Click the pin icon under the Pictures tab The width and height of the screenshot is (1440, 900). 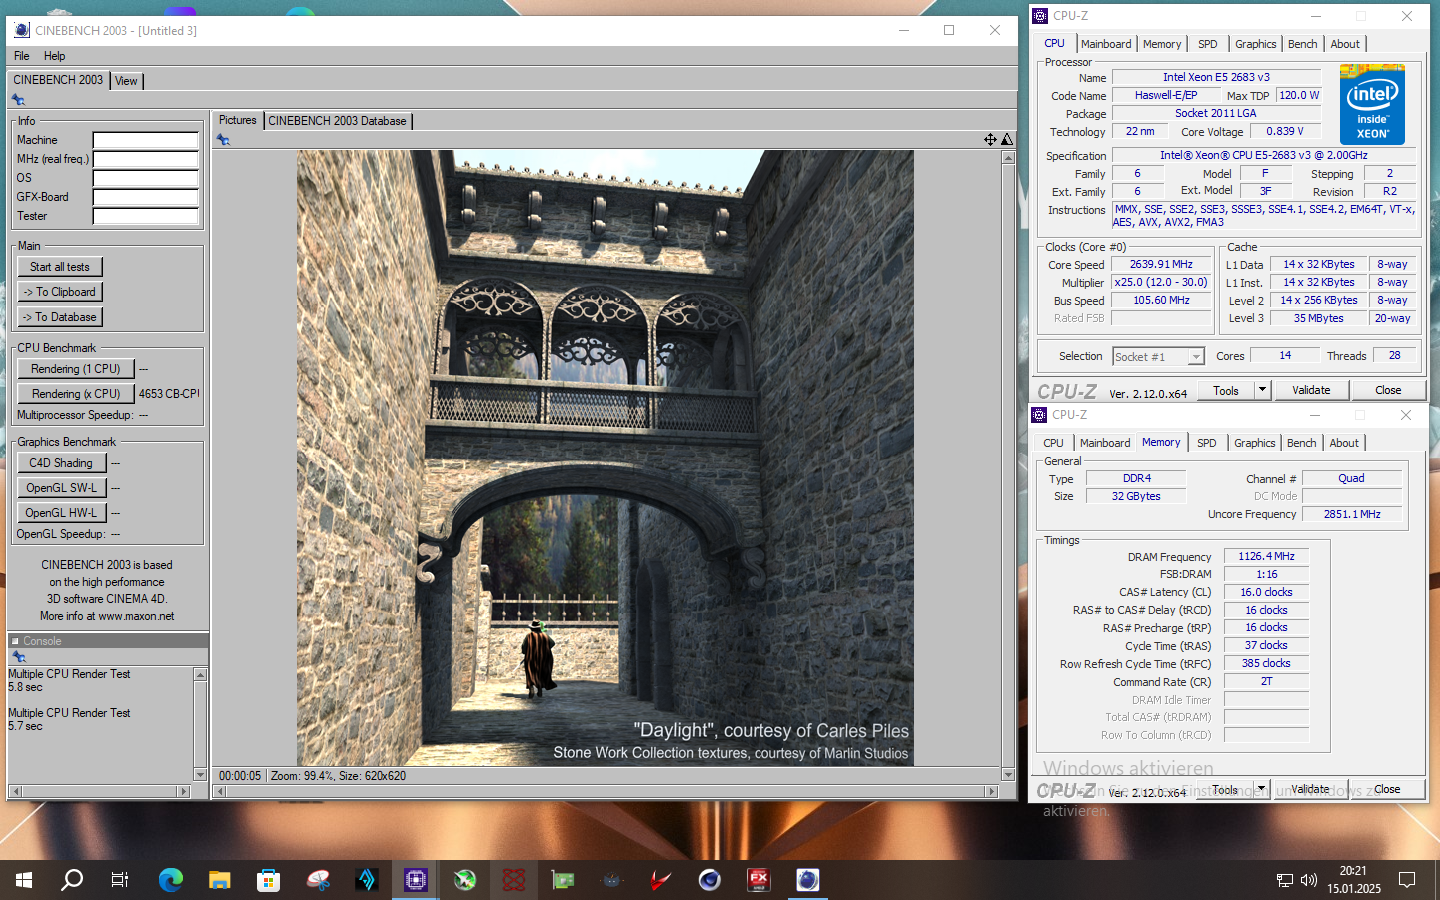pyautogui.click(x=223, y=140)
